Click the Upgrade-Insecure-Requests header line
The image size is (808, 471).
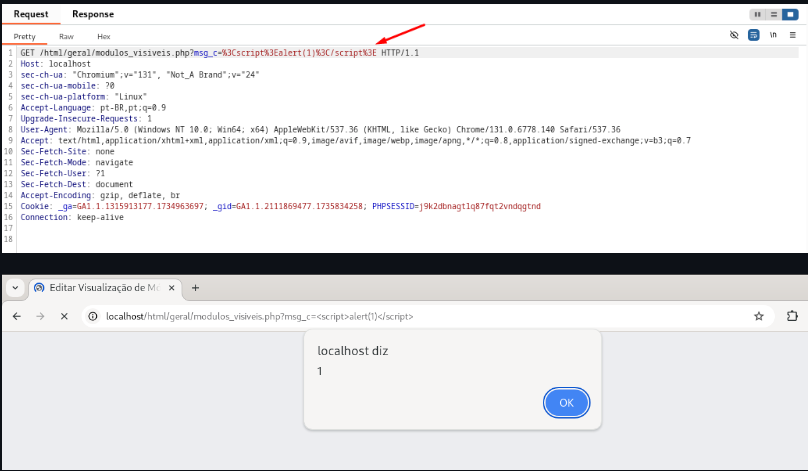pos(86,119)
